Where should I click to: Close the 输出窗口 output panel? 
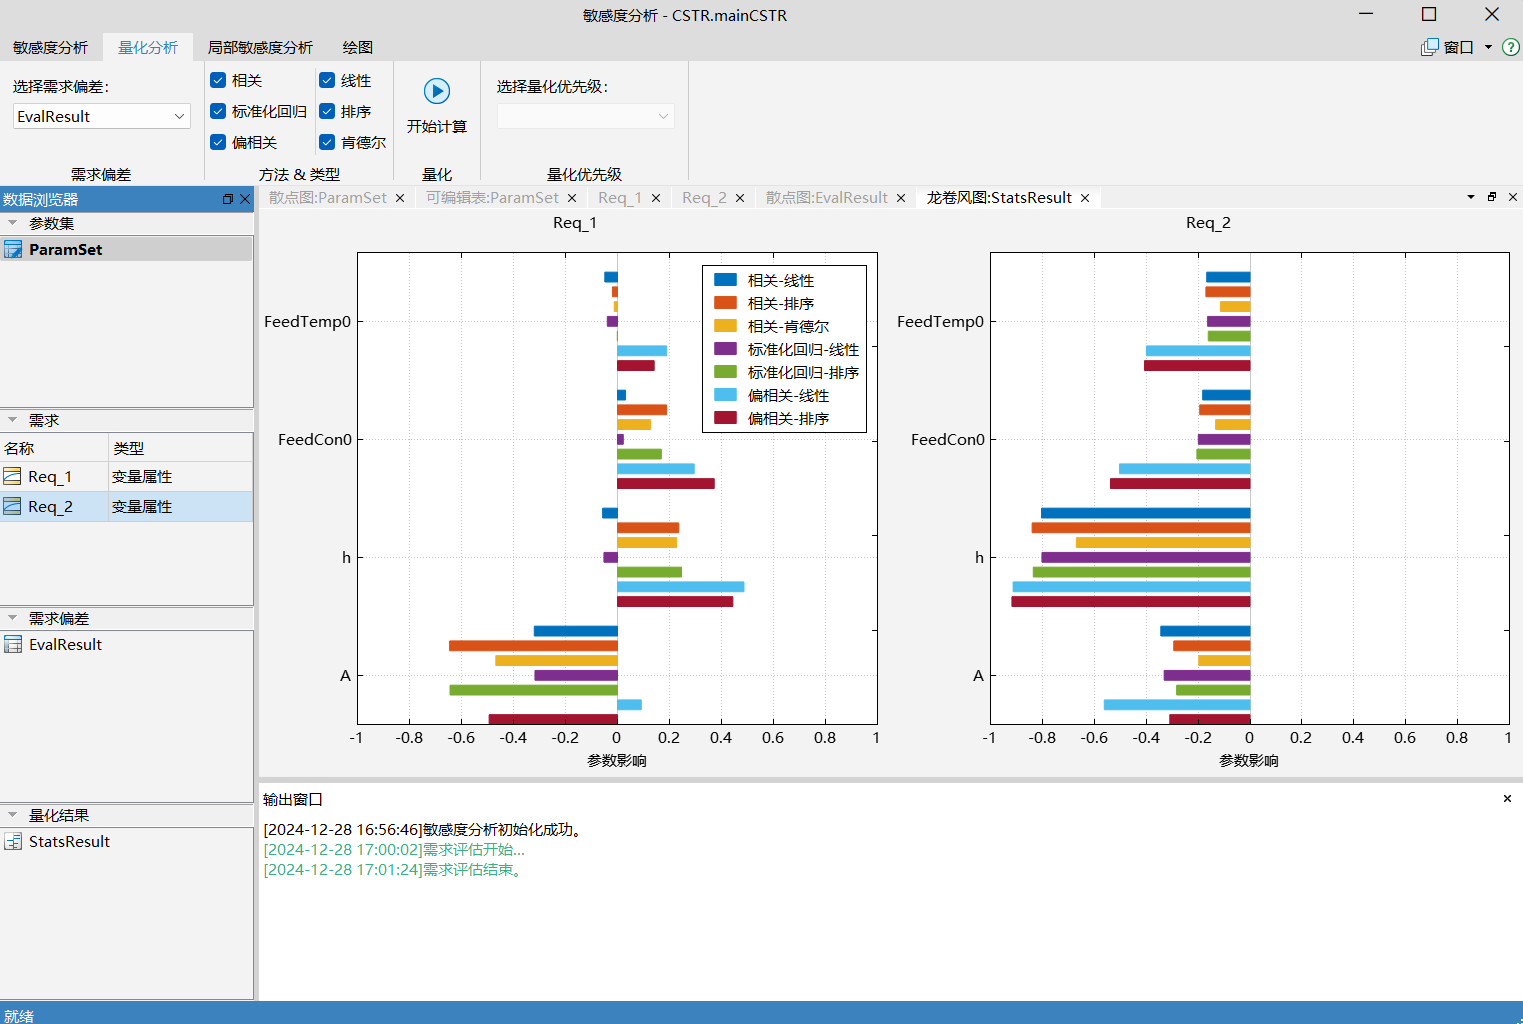[x=1507, y=799]
